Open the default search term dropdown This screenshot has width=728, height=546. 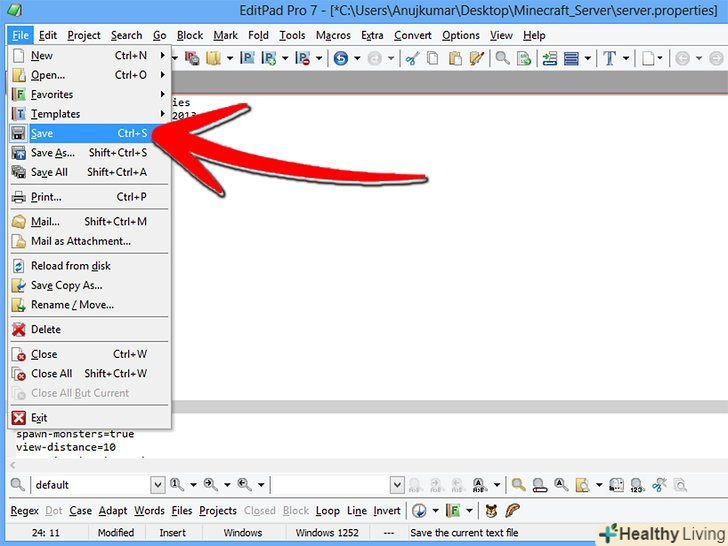(158, 485)
